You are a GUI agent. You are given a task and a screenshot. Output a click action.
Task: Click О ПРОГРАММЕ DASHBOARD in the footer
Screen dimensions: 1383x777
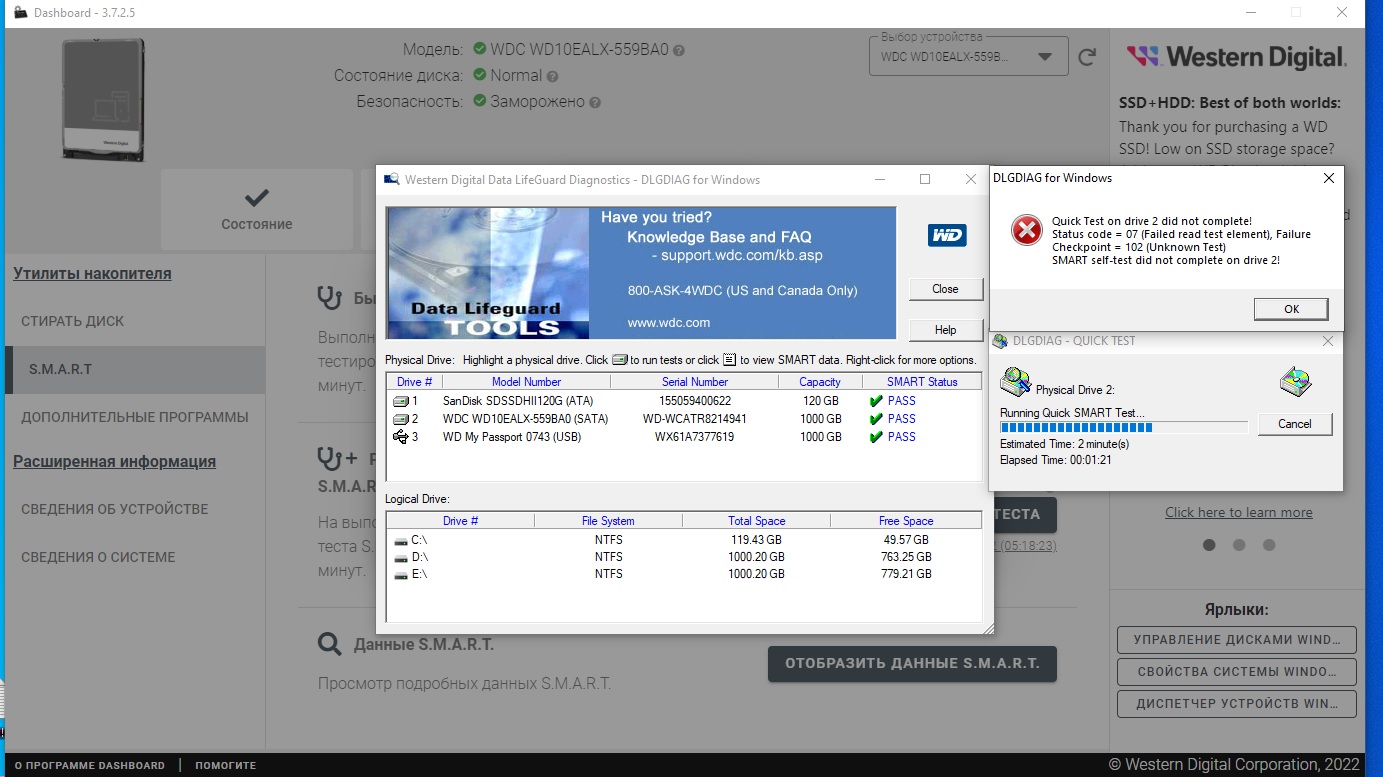click(x=90, y=765)
